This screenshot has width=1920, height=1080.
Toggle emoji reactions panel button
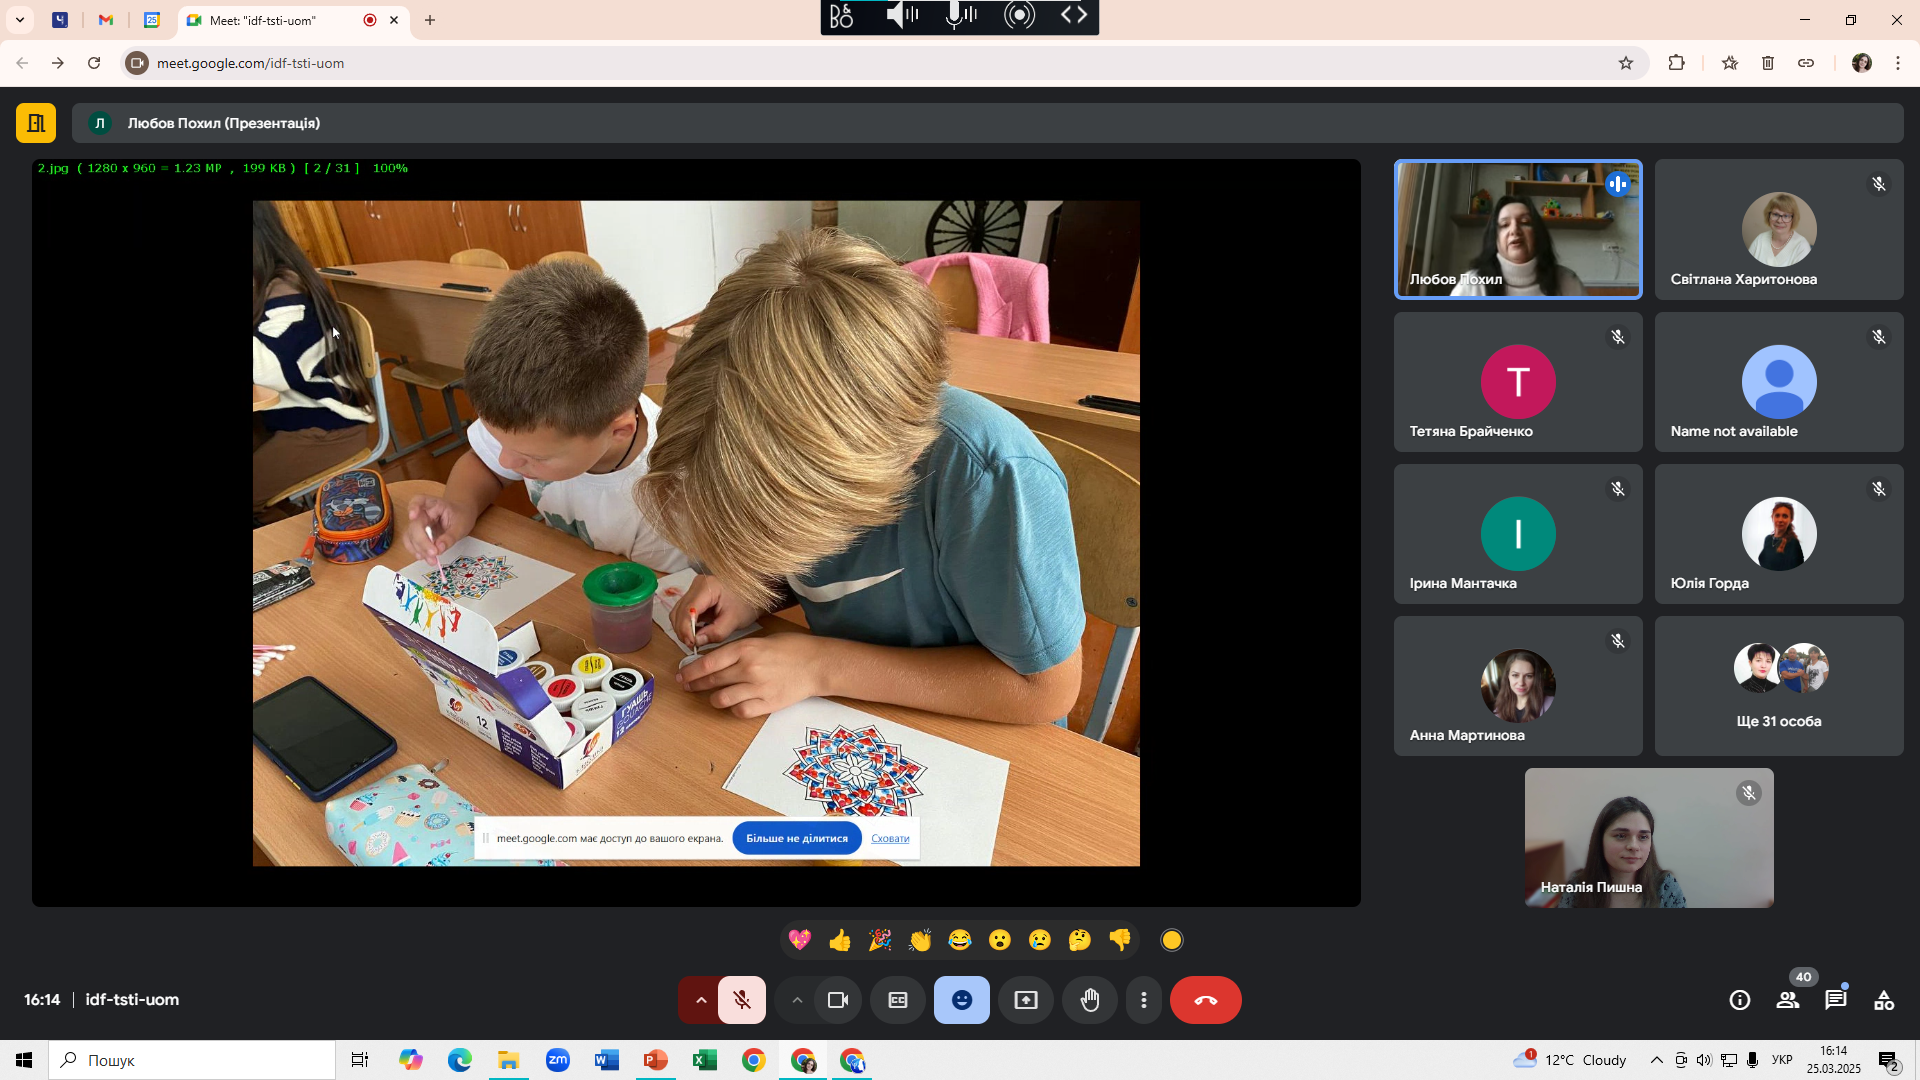[x=962, y=1000]
